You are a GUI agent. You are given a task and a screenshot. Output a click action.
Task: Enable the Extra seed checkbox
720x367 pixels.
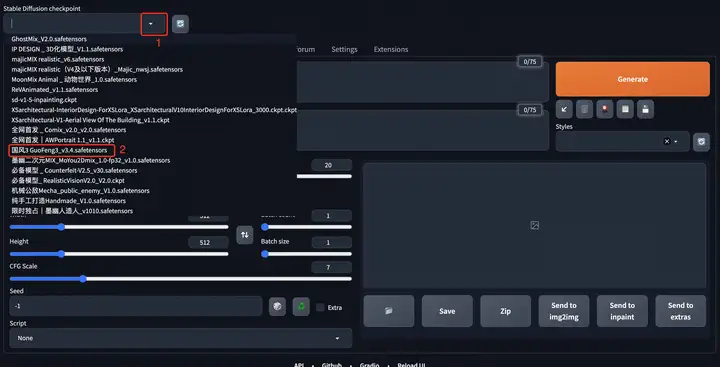click(x=320, y=307)
